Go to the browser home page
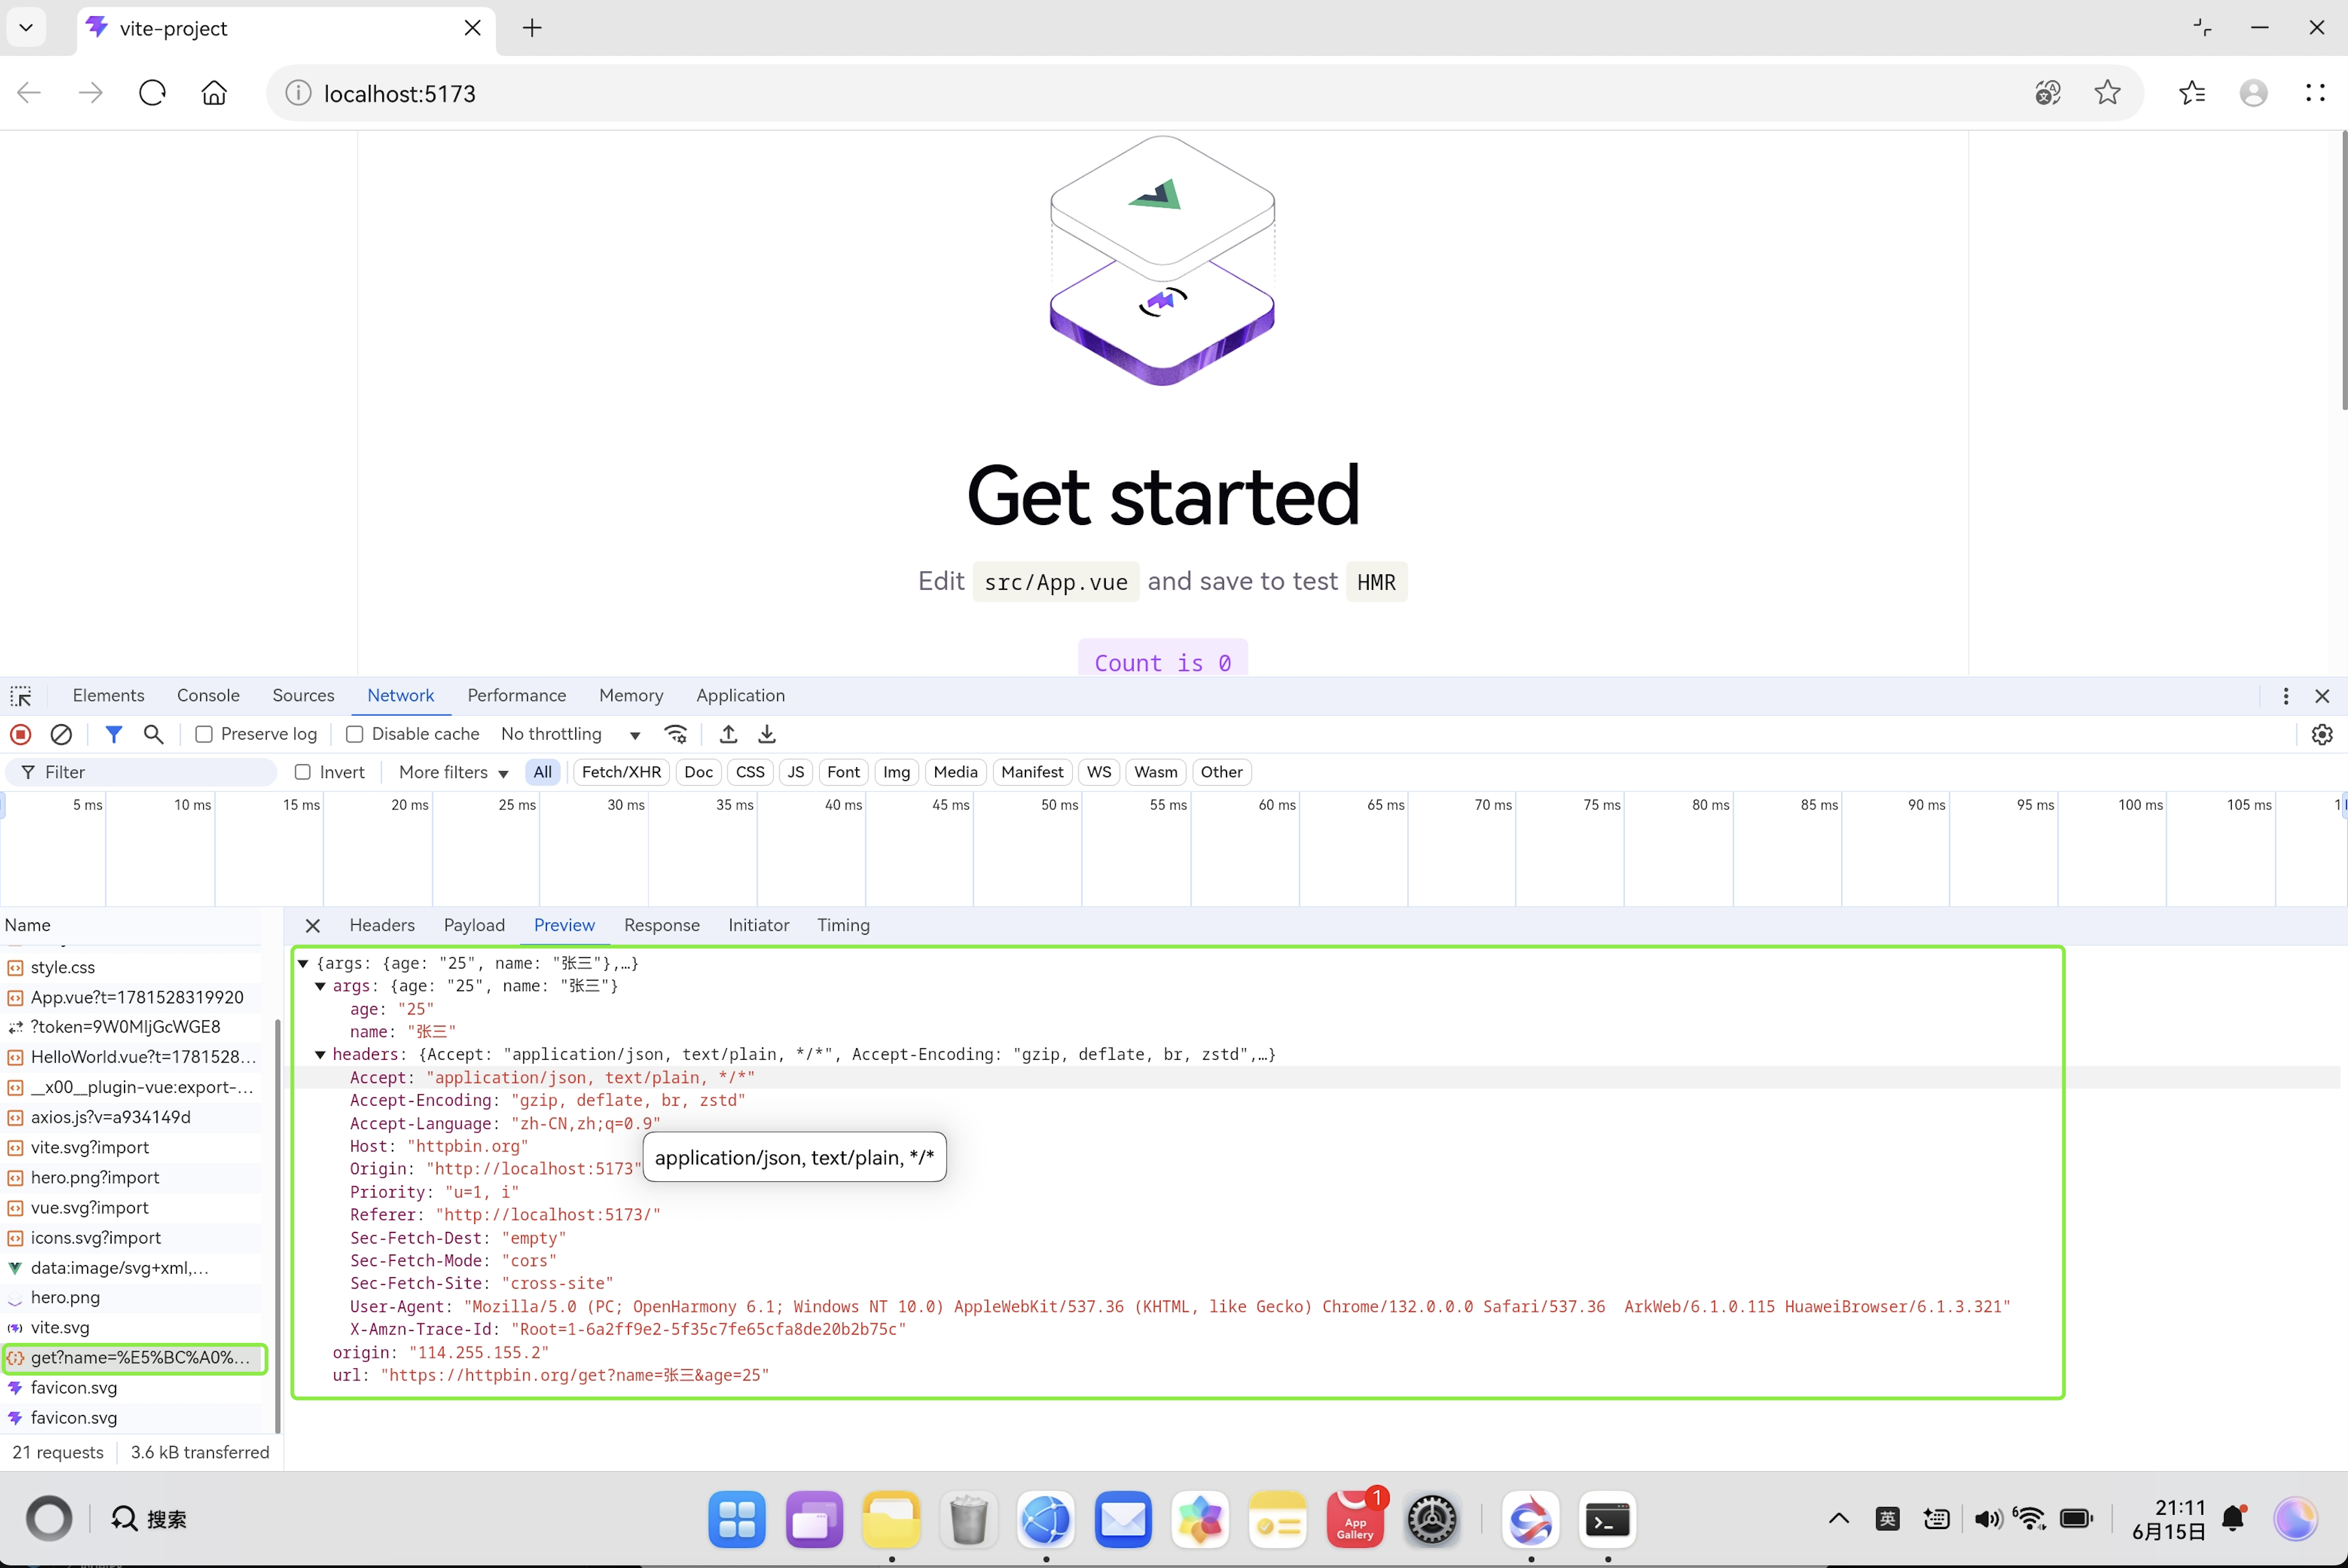Viewport: 2348px width, 1568px height. tap(214, 93)
